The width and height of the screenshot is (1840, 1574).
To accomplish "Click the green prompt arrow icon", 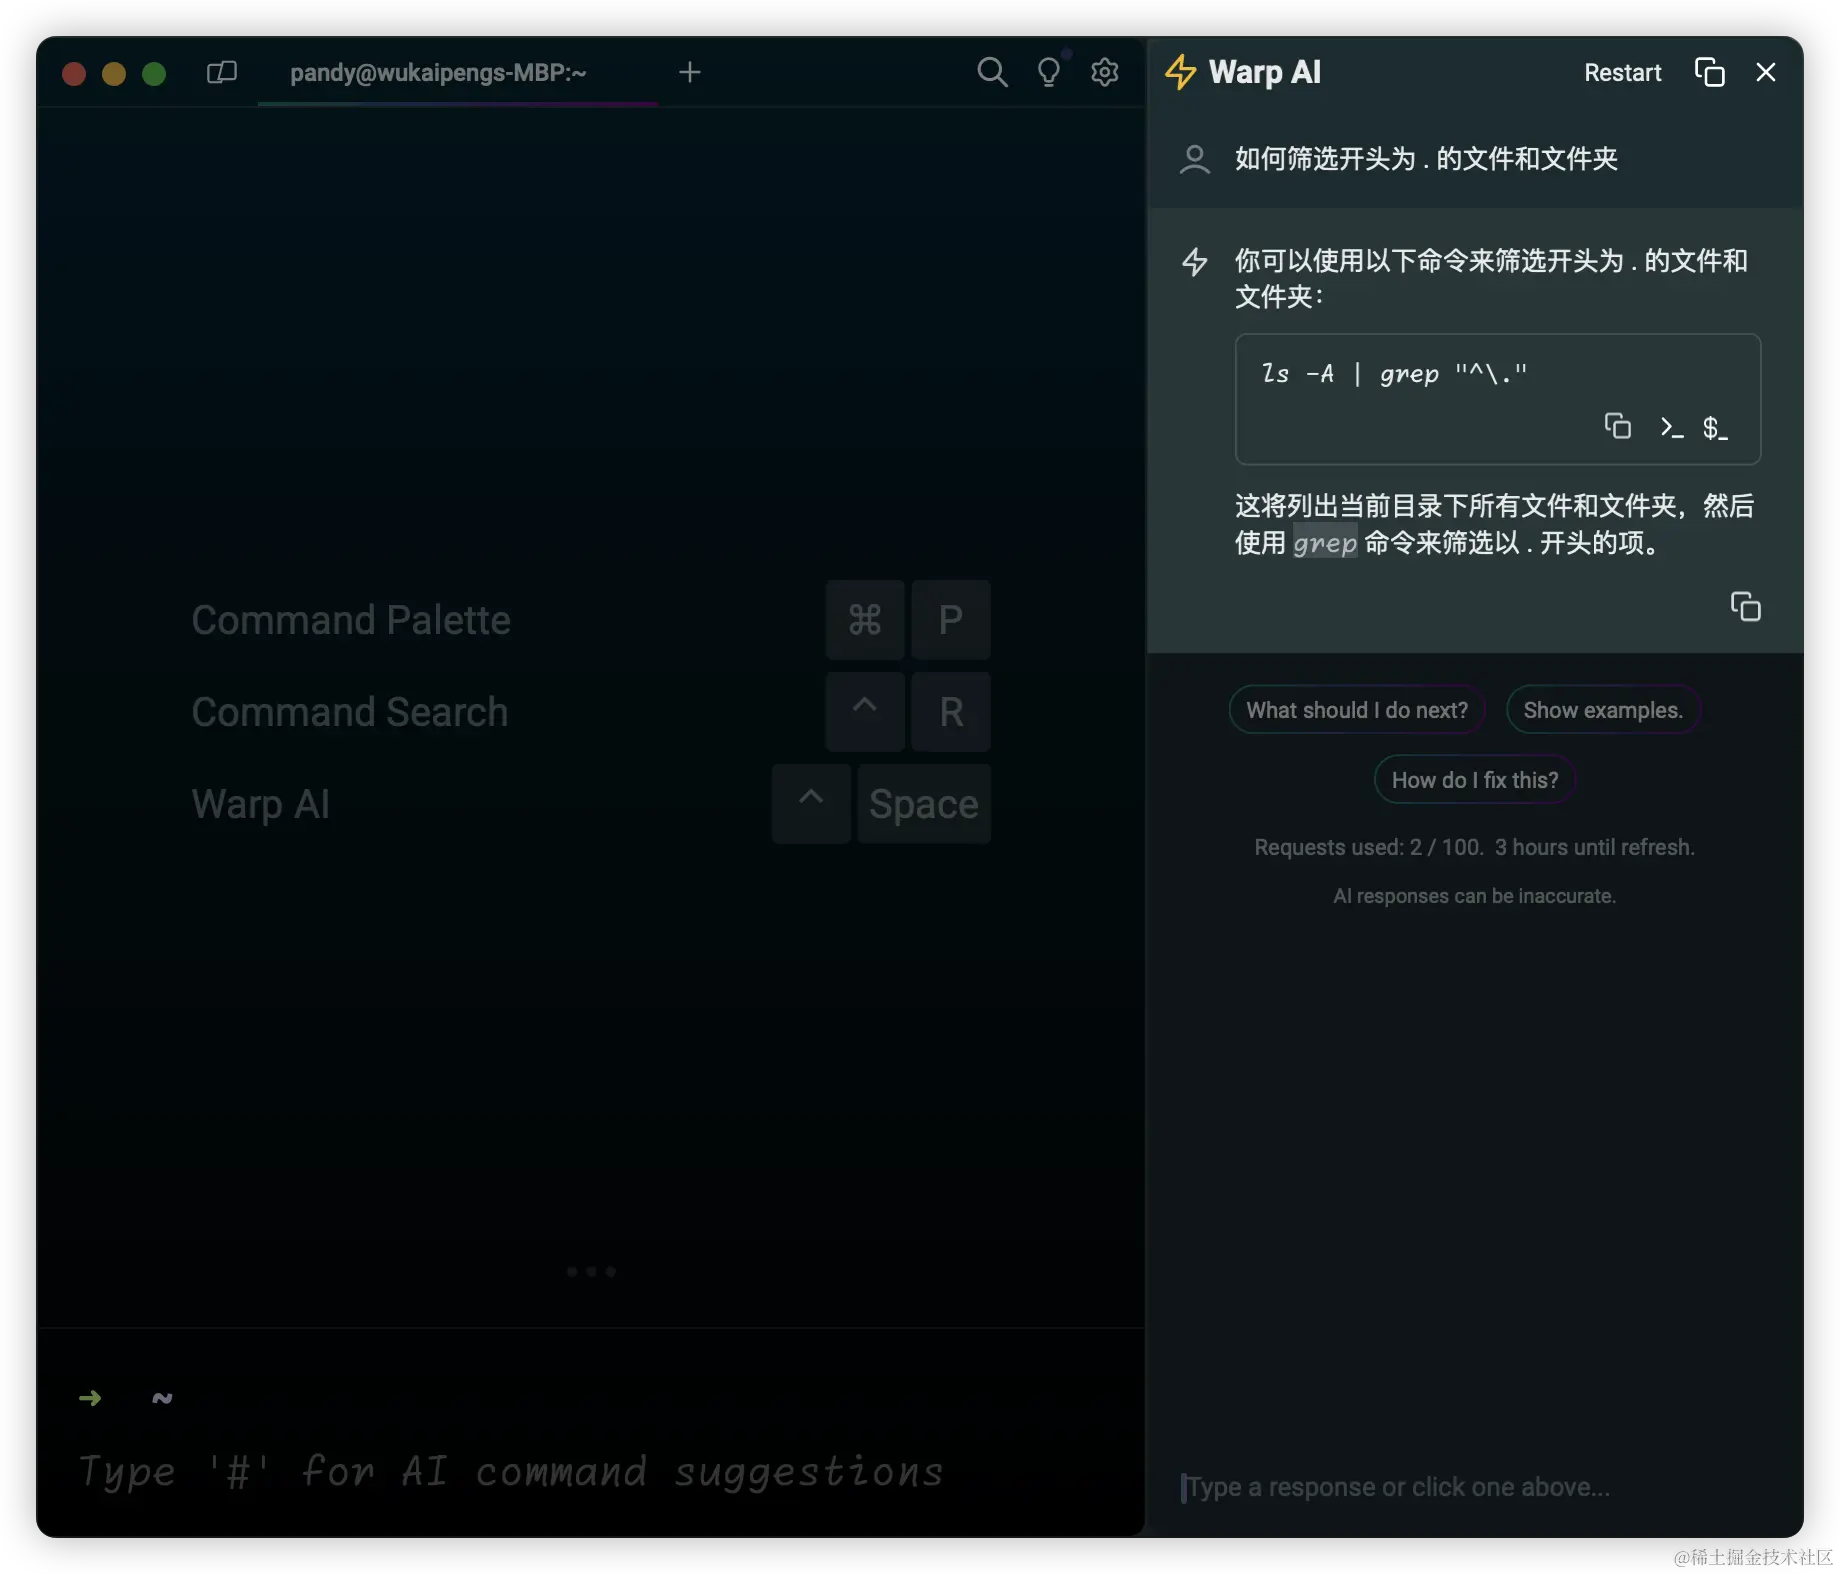I will (90, 1398).
